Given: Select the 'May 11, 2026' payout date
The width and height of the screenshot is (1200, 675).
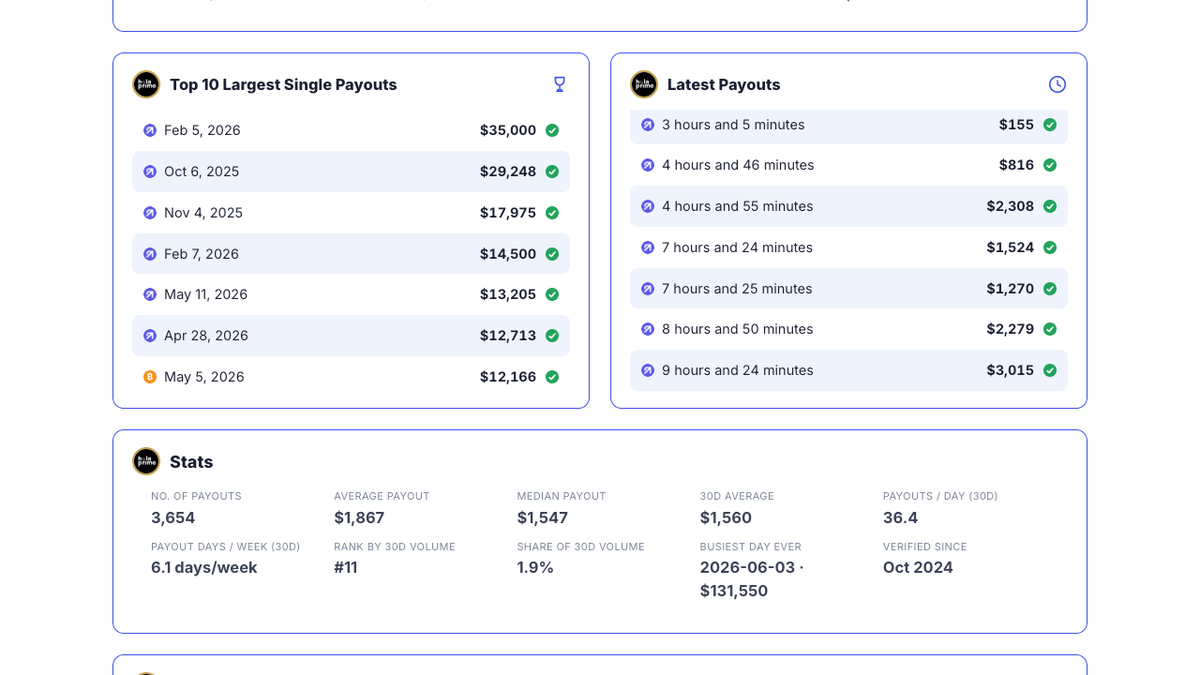Looking at the screenshot, I should (x=206, y=294).
